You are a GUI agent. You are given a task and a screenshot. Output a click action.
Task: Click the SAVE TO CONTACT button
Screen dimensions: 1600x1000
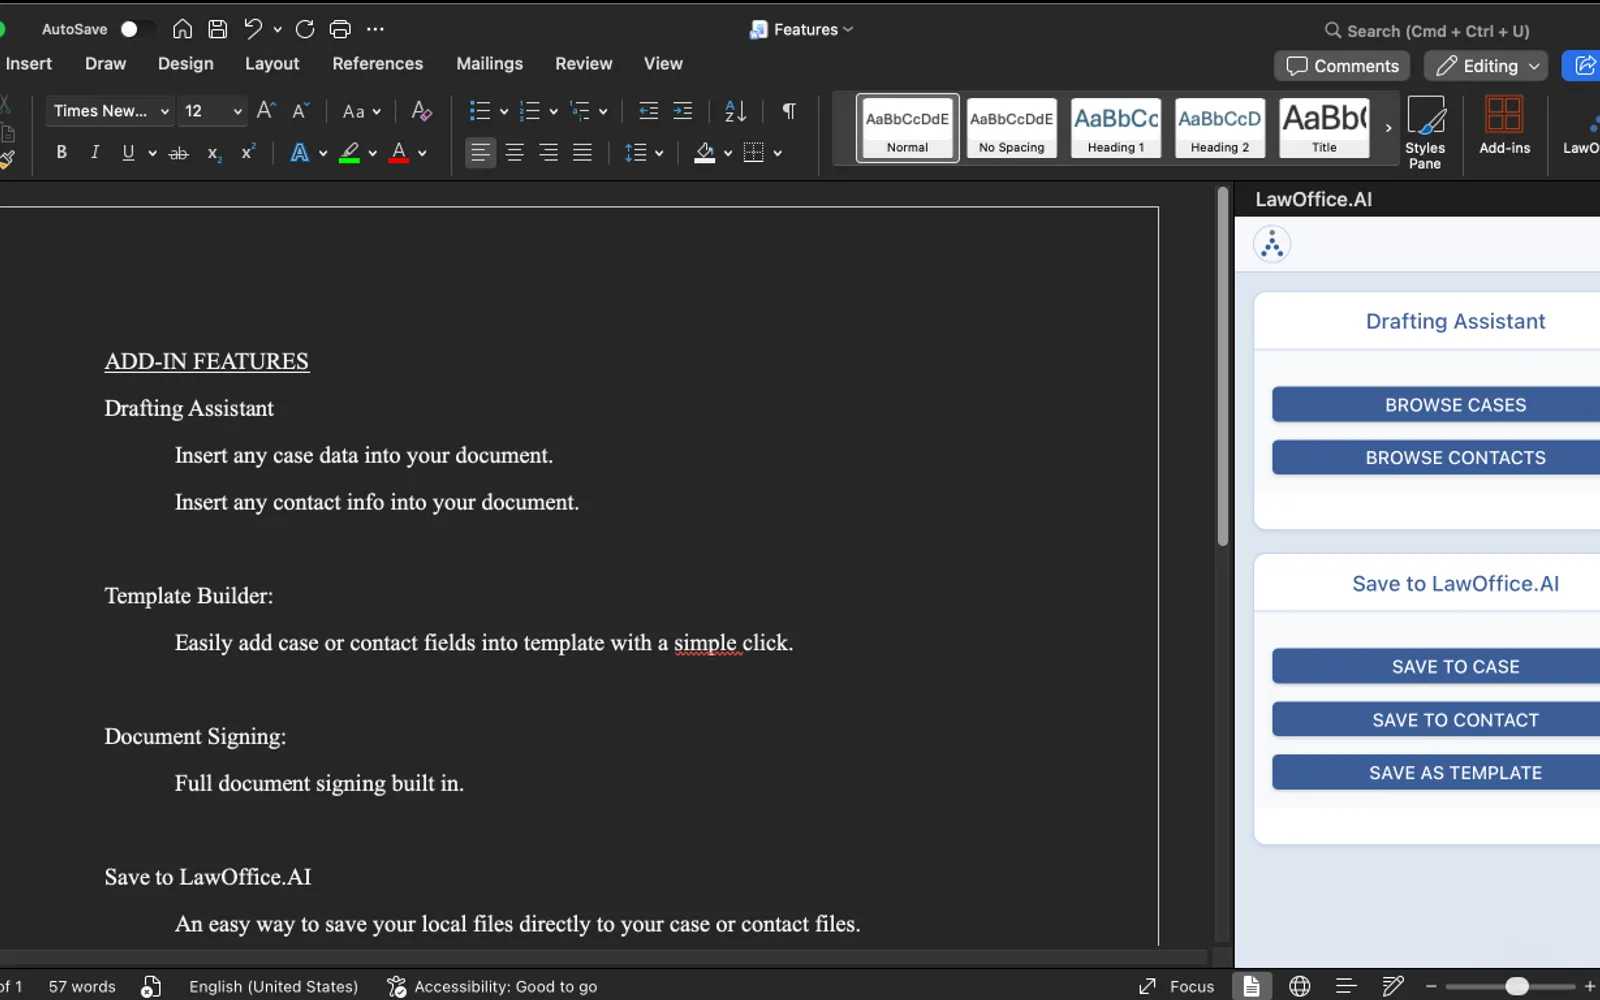(x=1436, y=720)
